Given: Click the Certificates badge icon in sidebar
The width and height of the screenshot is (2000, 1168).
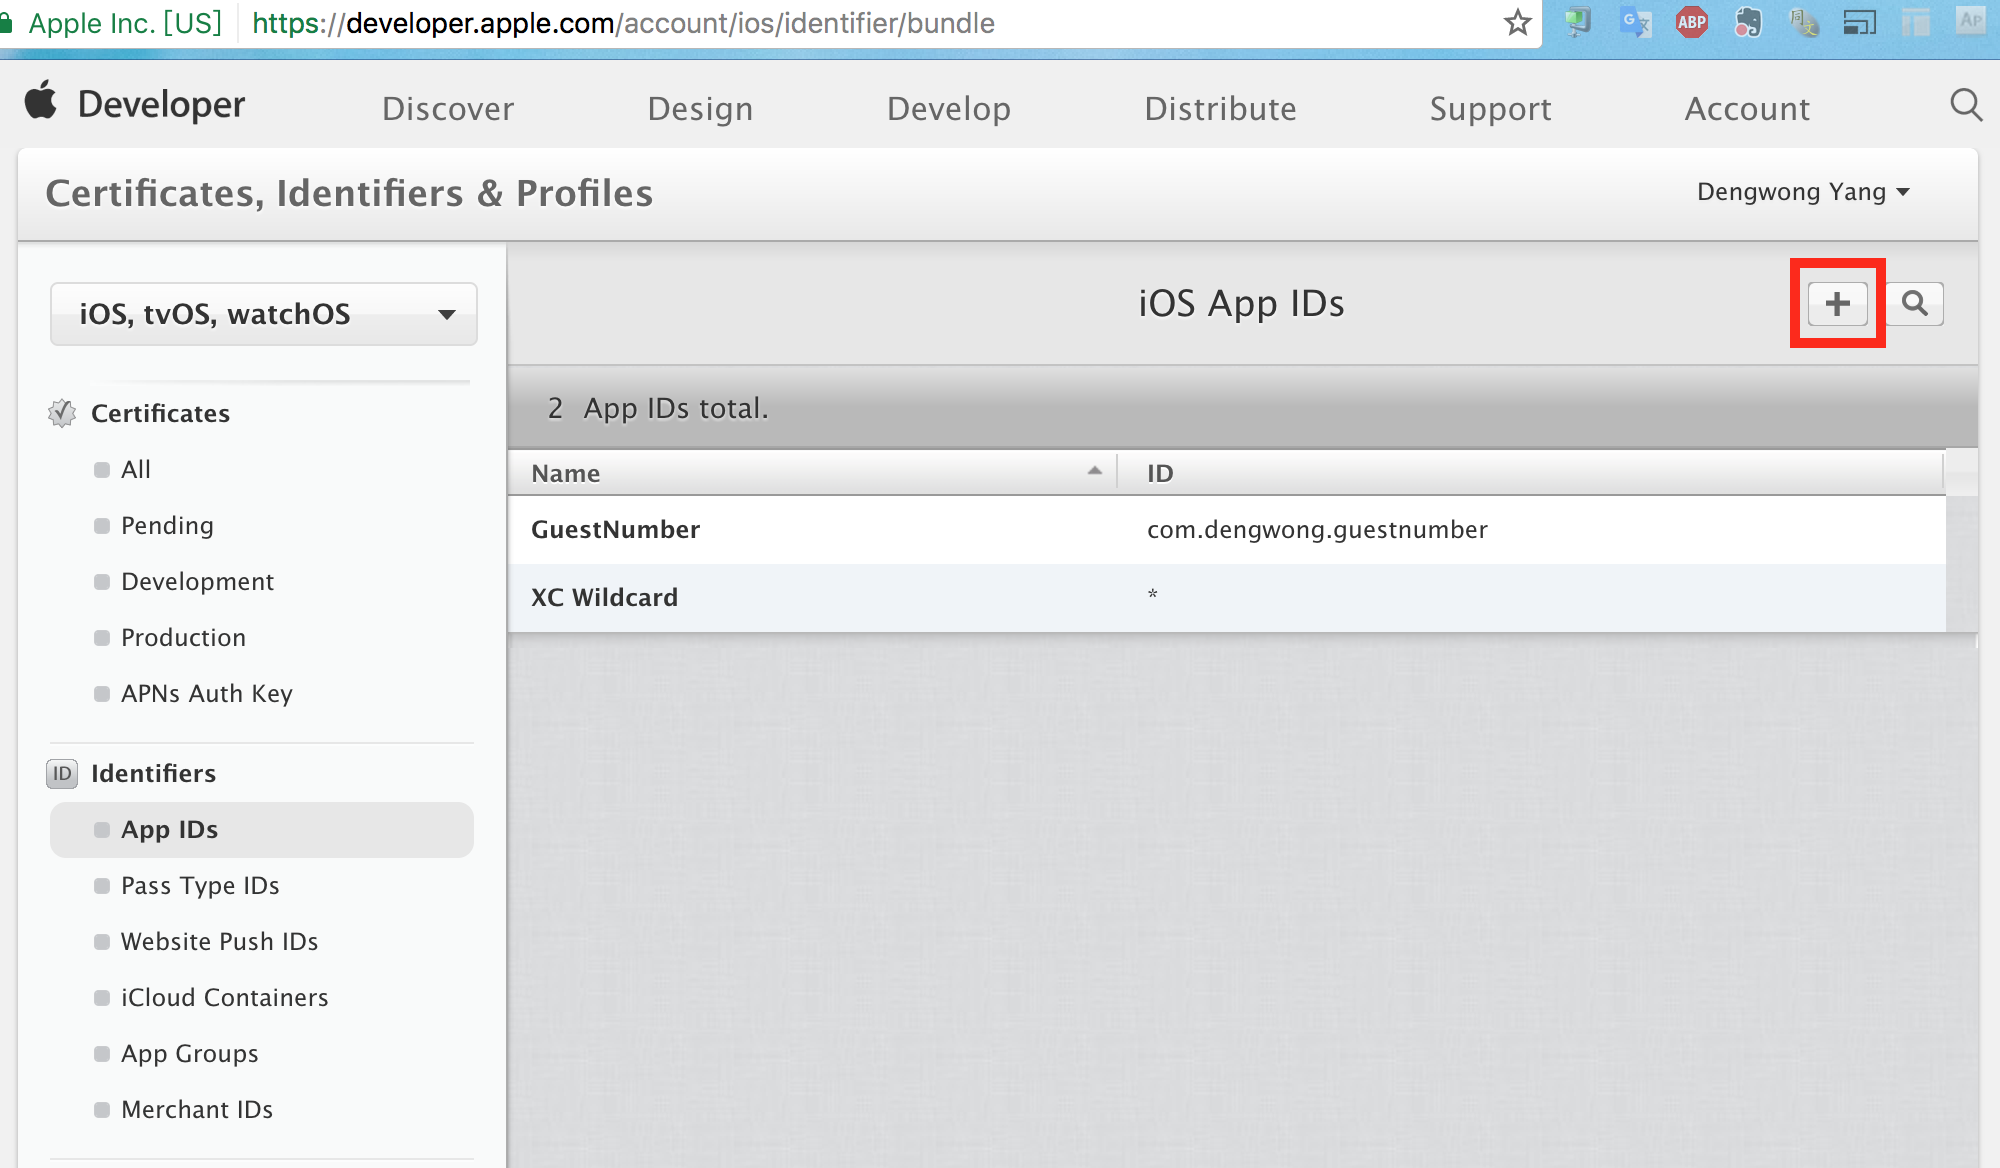Looking at the screenshot, I should tap(62, 413).
